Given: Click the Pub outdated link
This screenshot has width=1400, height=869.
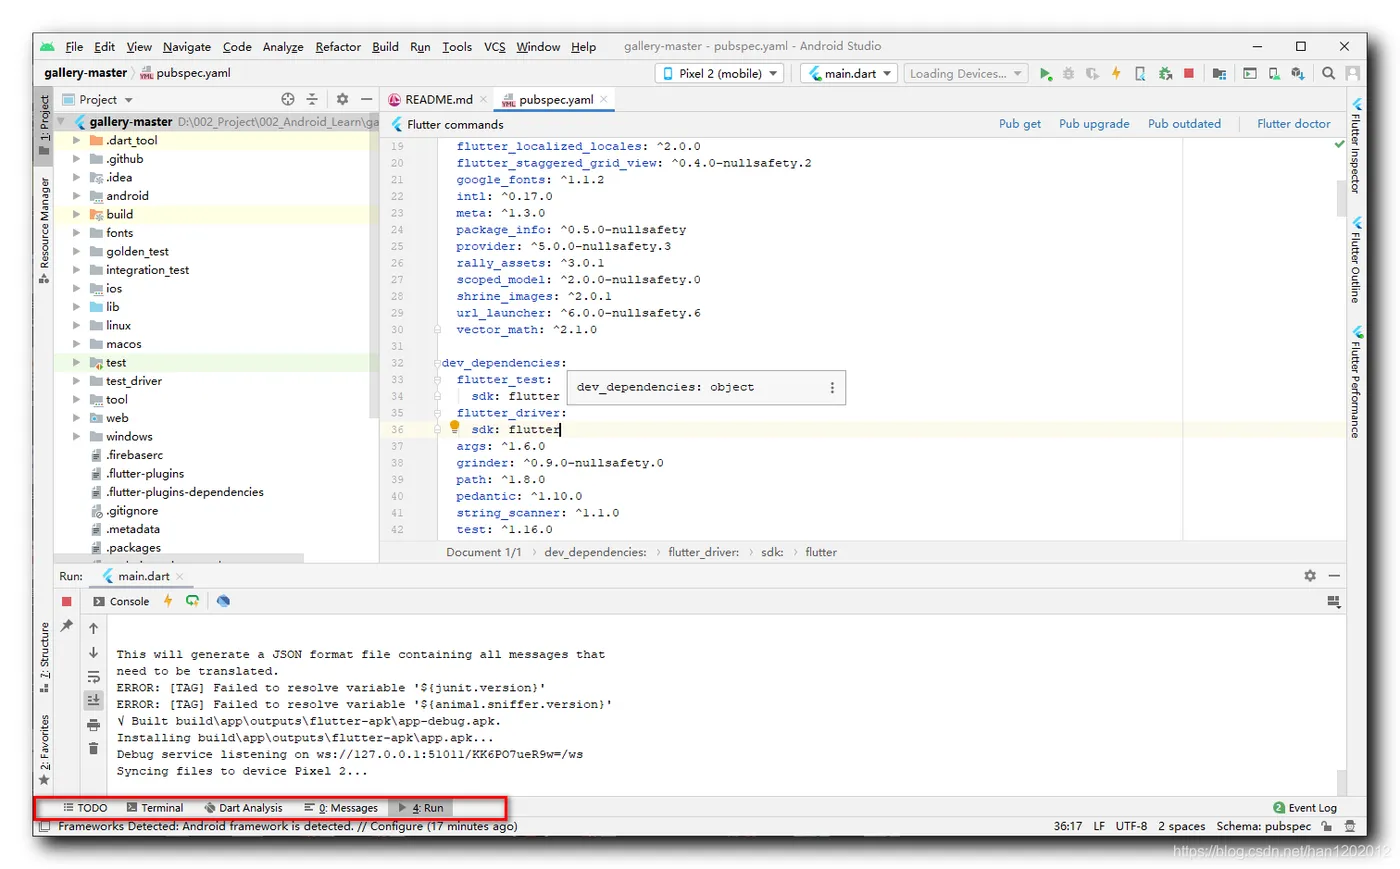Looking at the screenshot, I should coord(1184,124).
